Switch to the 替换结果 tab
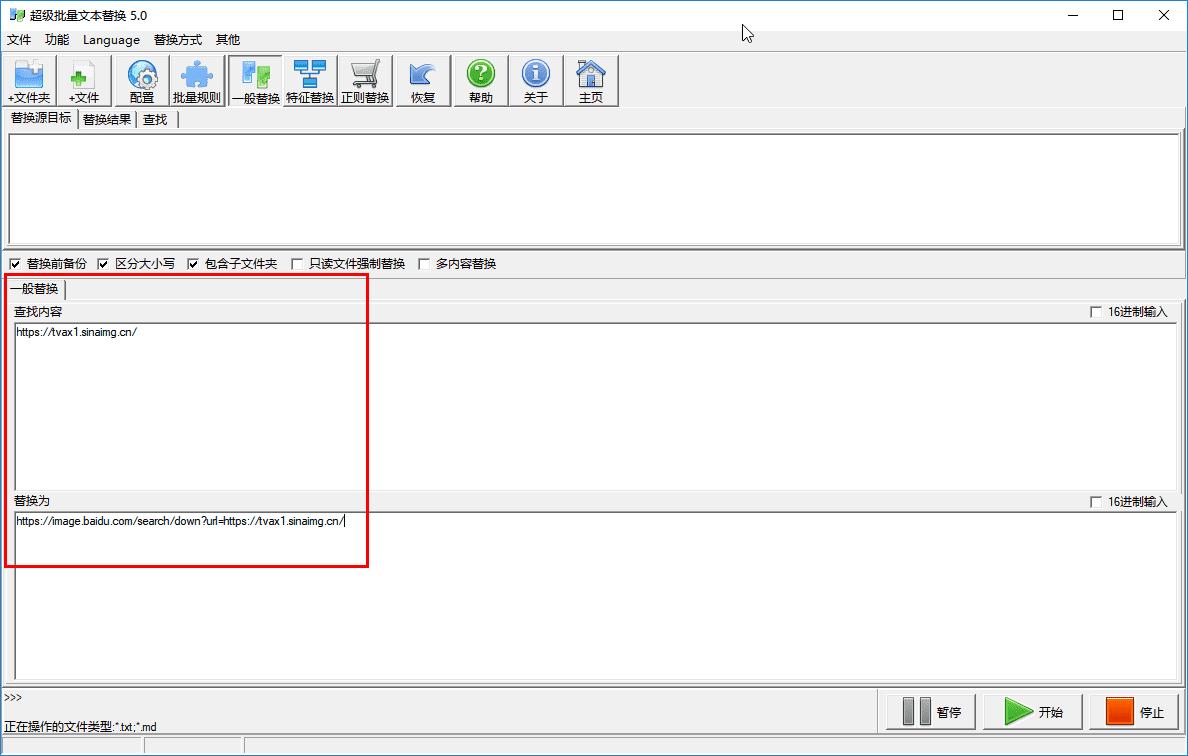This screenshot has width=1188, height=756. tap(107, 120)
